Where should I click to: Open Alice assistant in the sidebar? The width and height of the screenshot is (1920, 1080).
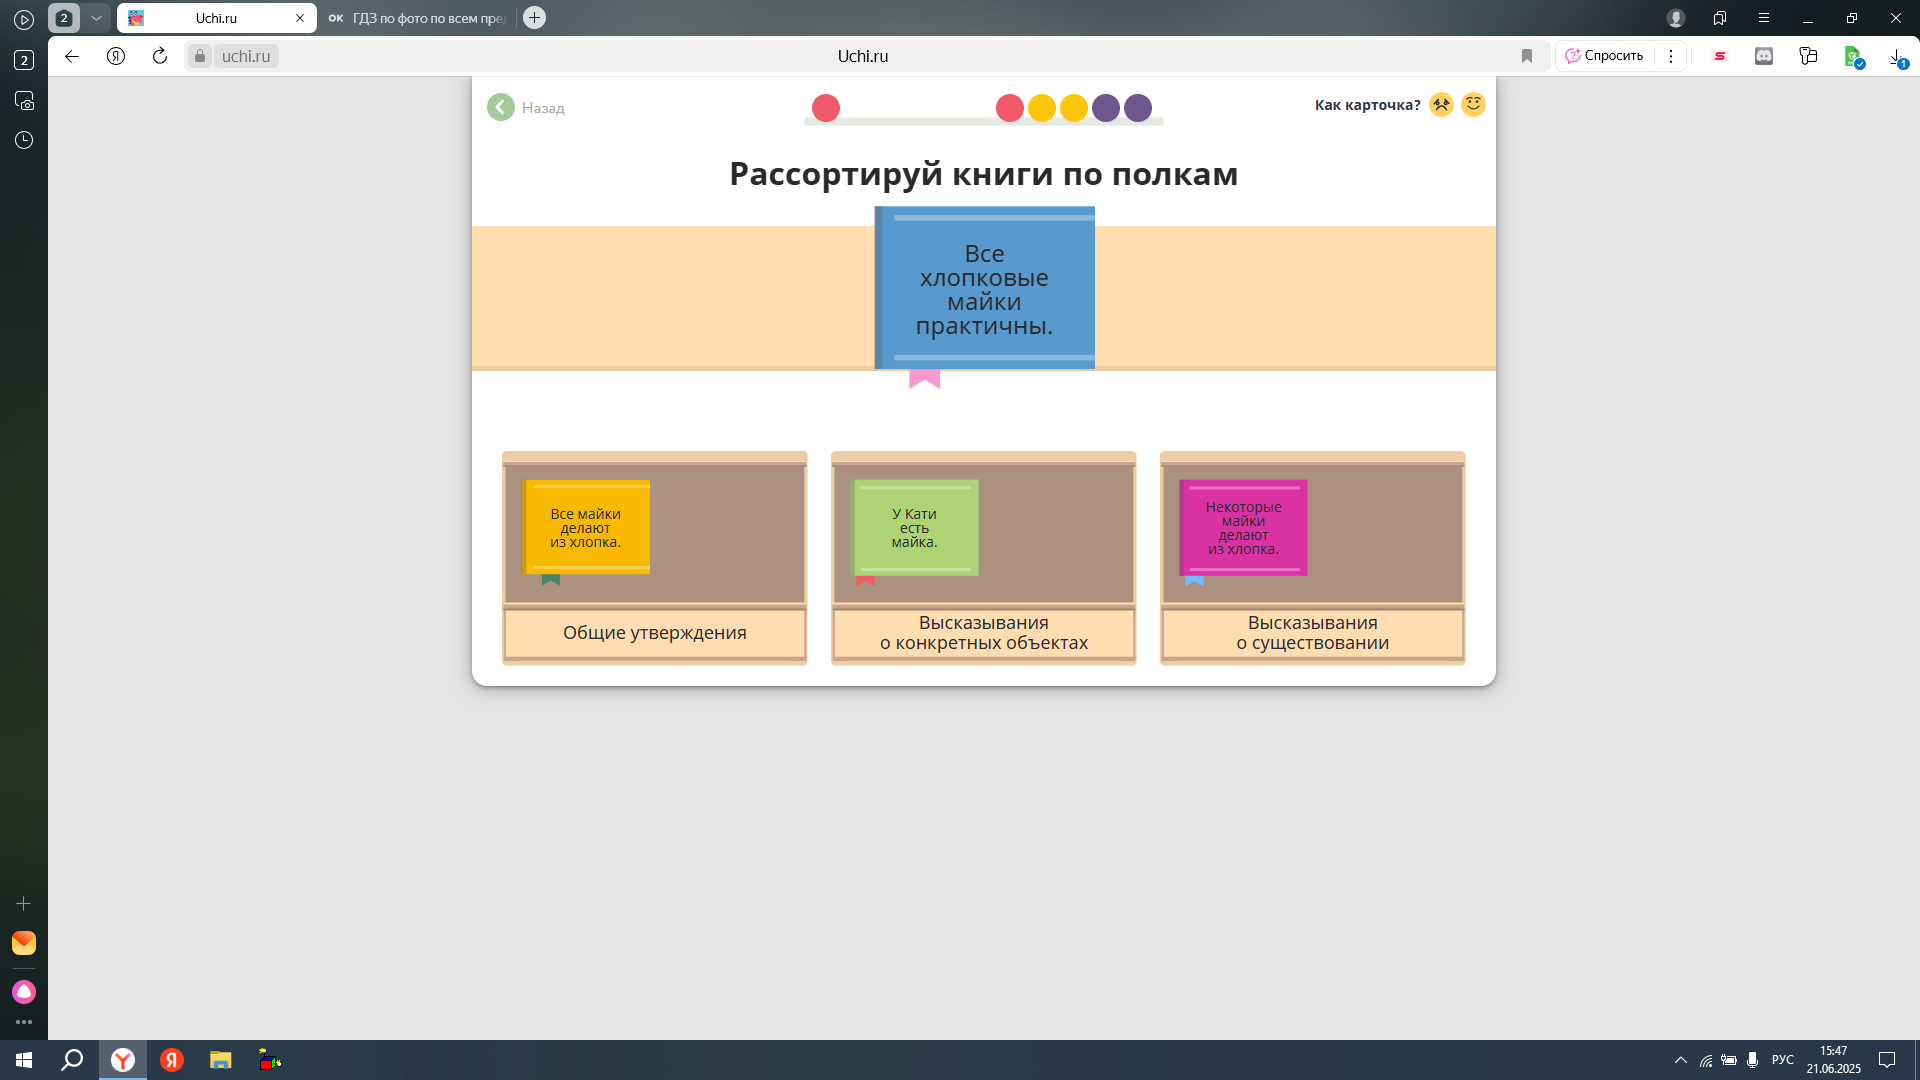pos(24,991)
